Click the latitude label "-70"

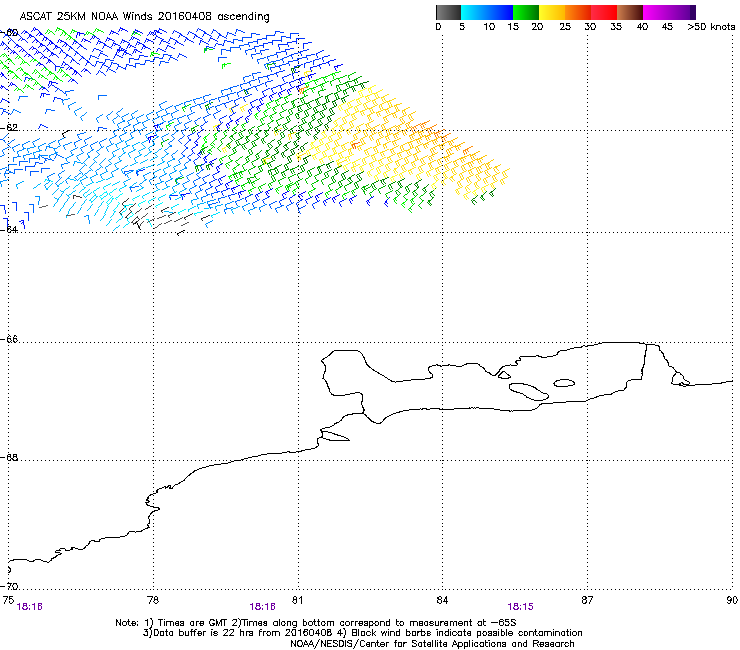coord(9,586)
